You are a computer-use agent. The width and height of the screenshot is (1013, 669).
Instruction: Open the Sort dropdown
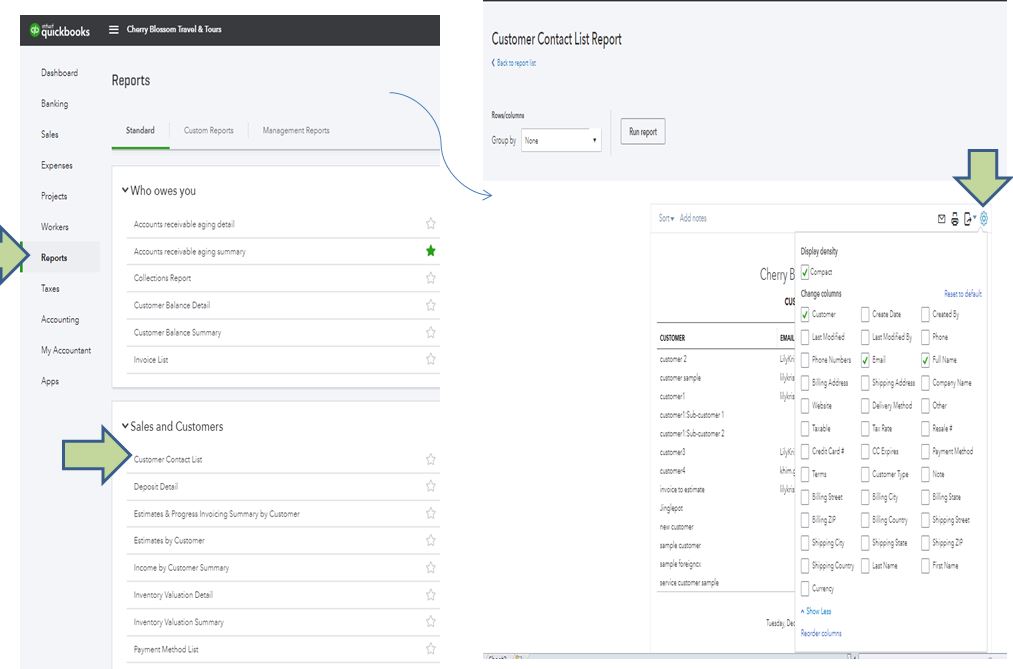[666, 218]
